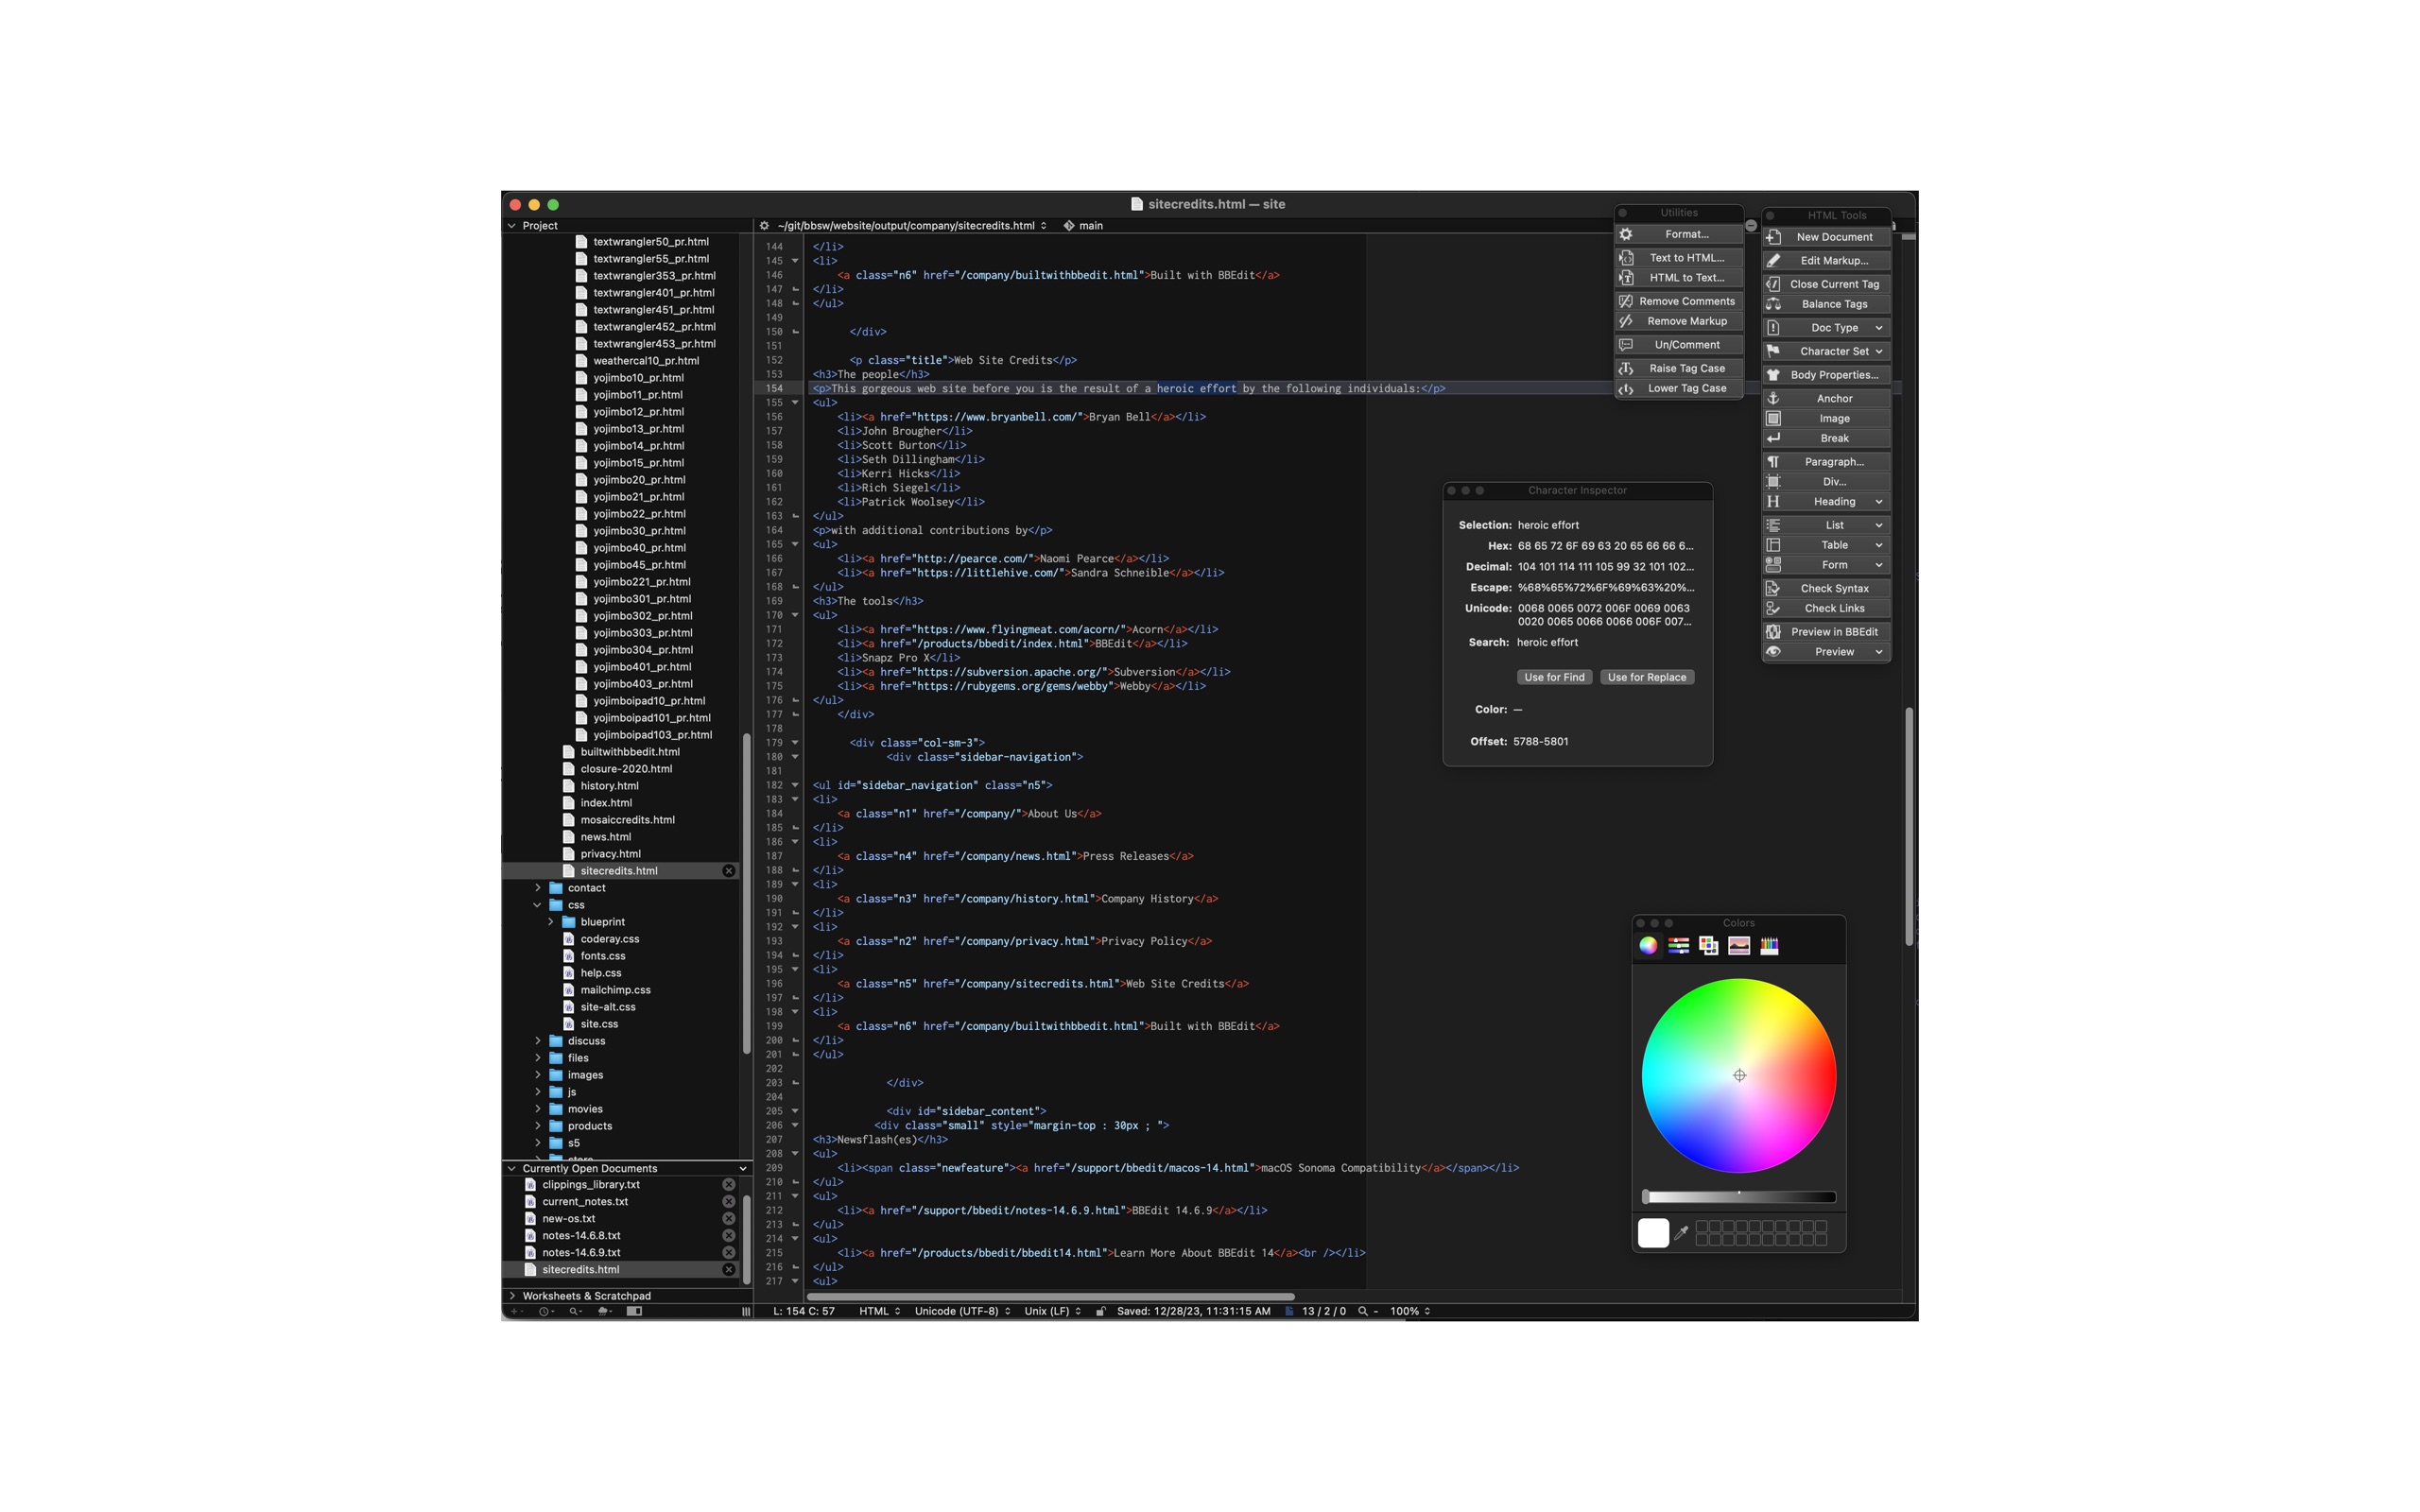Expand the css folder in project sidebar
Viewport: 2420px width, 1512px height.
539,904
